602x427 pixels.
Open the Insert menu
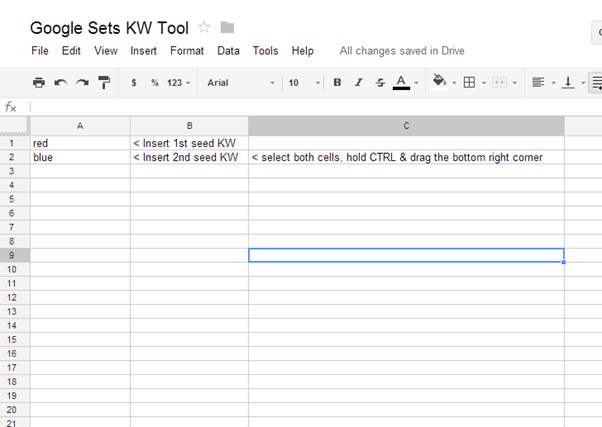(143, 51)
